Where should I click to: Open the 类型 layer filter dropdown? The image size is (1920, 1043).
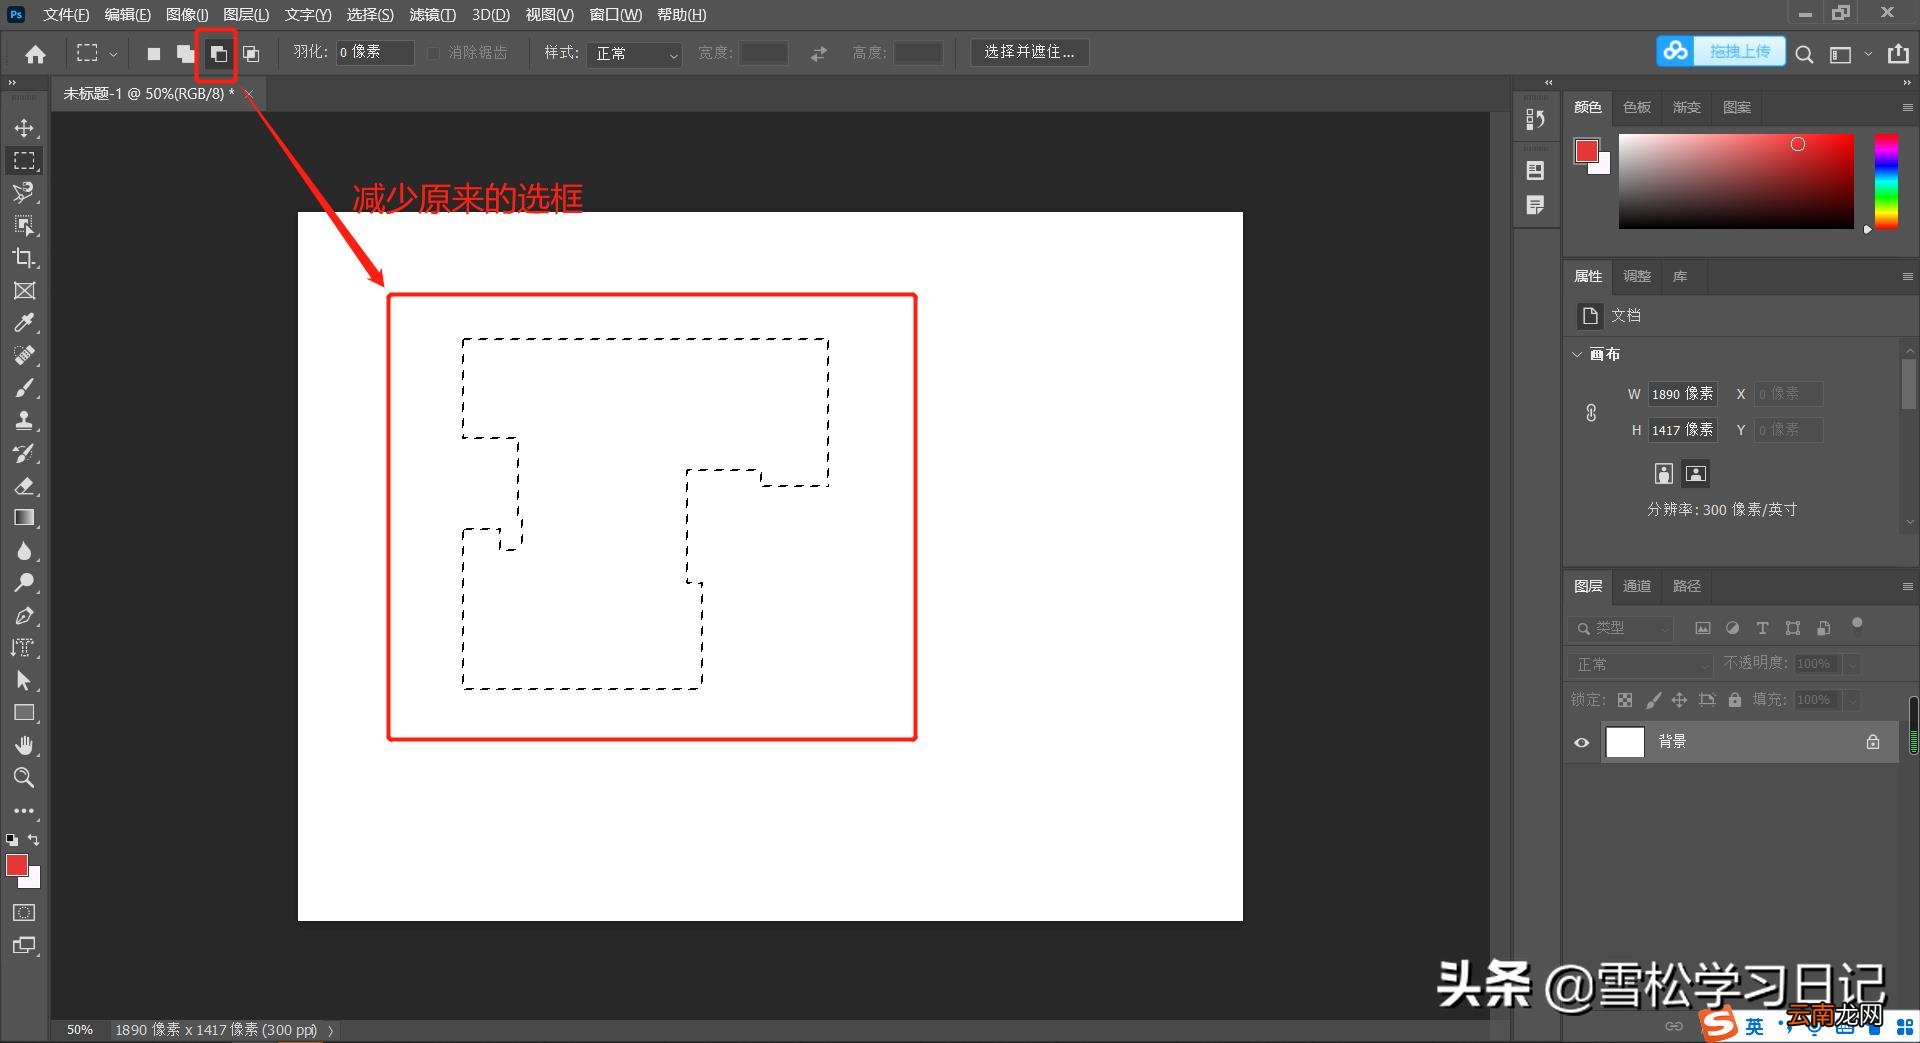(1621, 628)
